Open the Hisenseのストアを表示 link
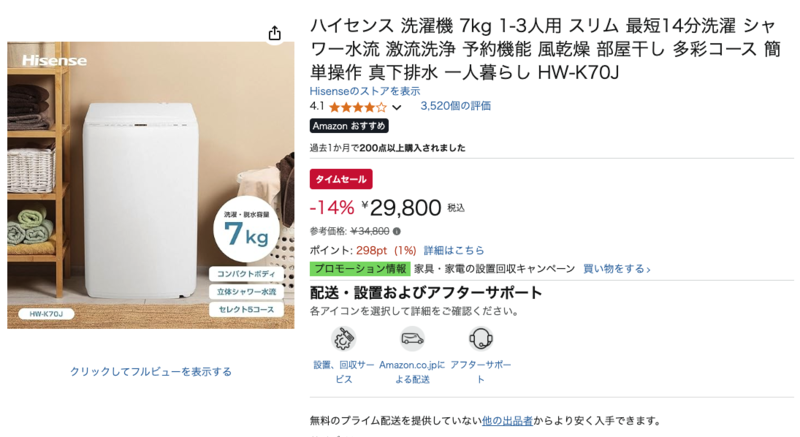This screenshot has width=800, height=437. pos(365,91)
